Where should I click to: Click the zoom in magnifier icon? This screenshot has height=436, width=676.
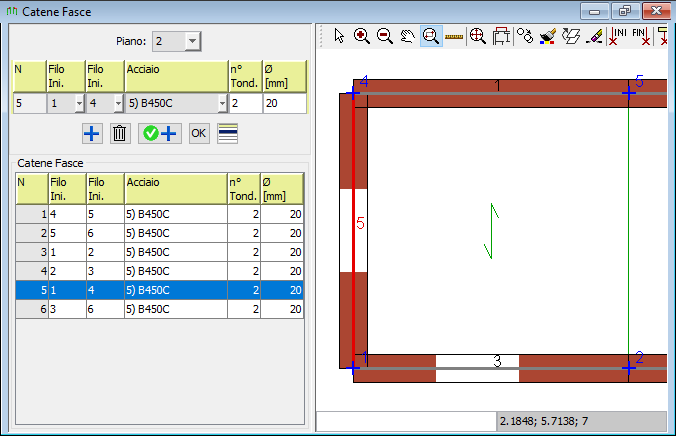(x=362, y=36)
